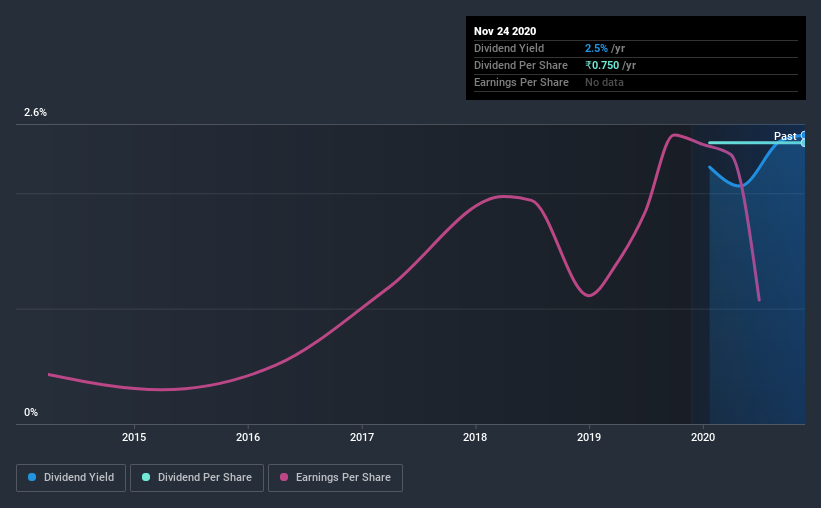This screenshot has height=508, width=821.
Task: Click the teal Dividend Per Share dot
Action: 146,477
